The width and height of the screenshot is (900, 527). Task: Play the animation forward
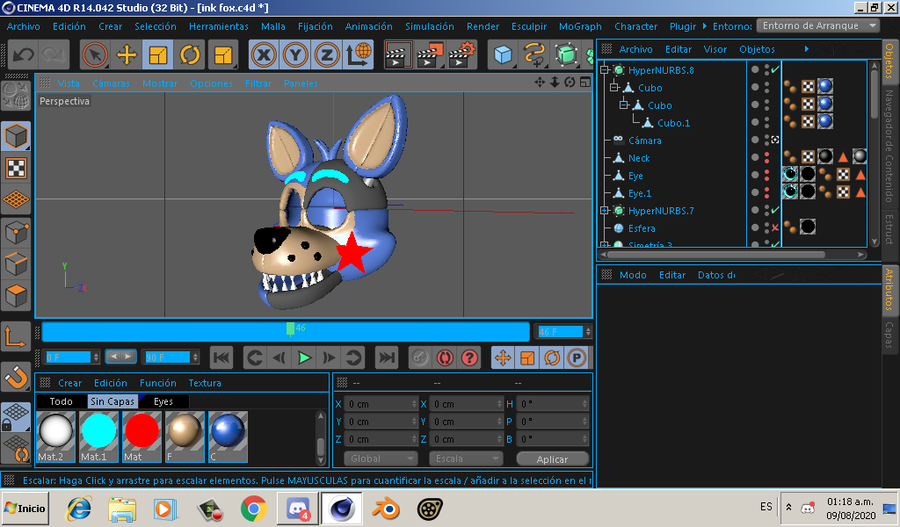point(304,358)
